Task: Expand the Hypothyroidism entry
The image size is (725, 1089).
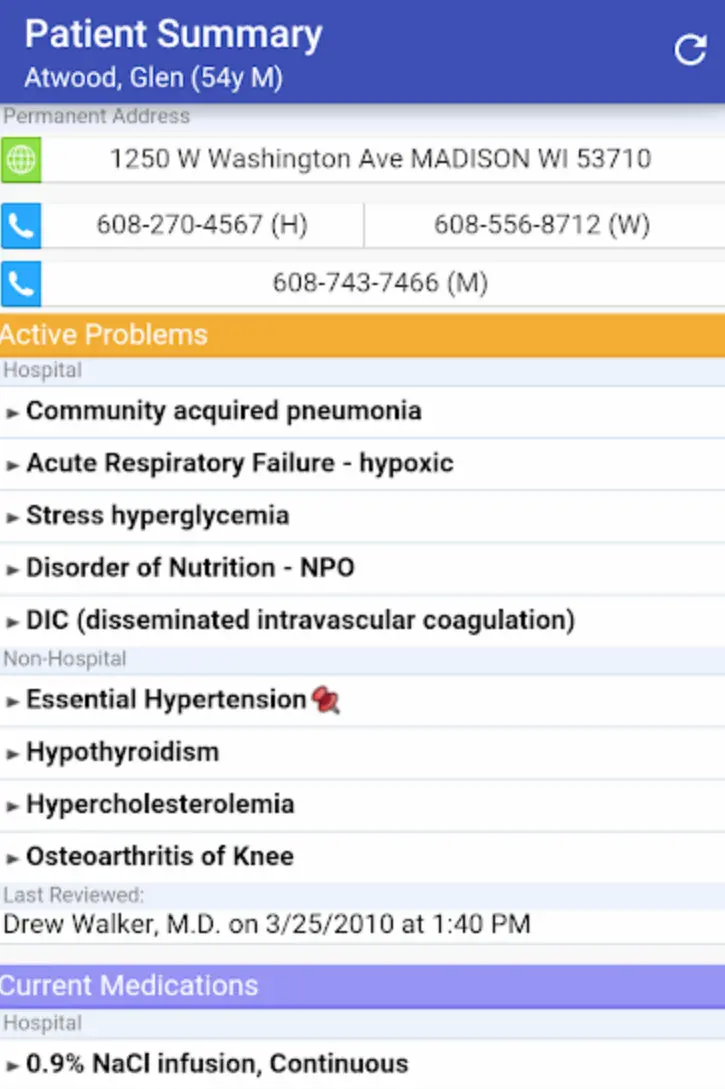Action: pyautogui.click(x=124, y=751)
